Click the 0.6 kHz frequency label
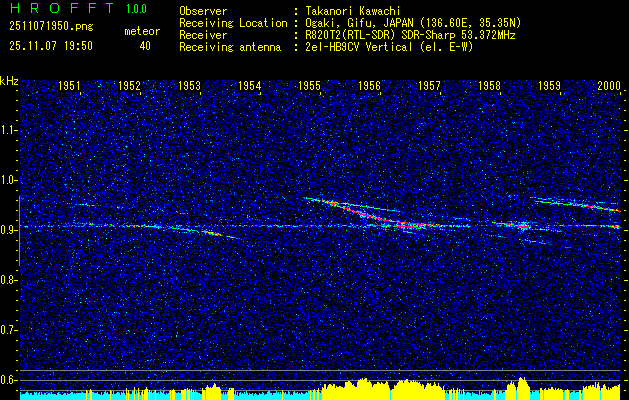The image size is (629, 400). (x=8, y=380)
